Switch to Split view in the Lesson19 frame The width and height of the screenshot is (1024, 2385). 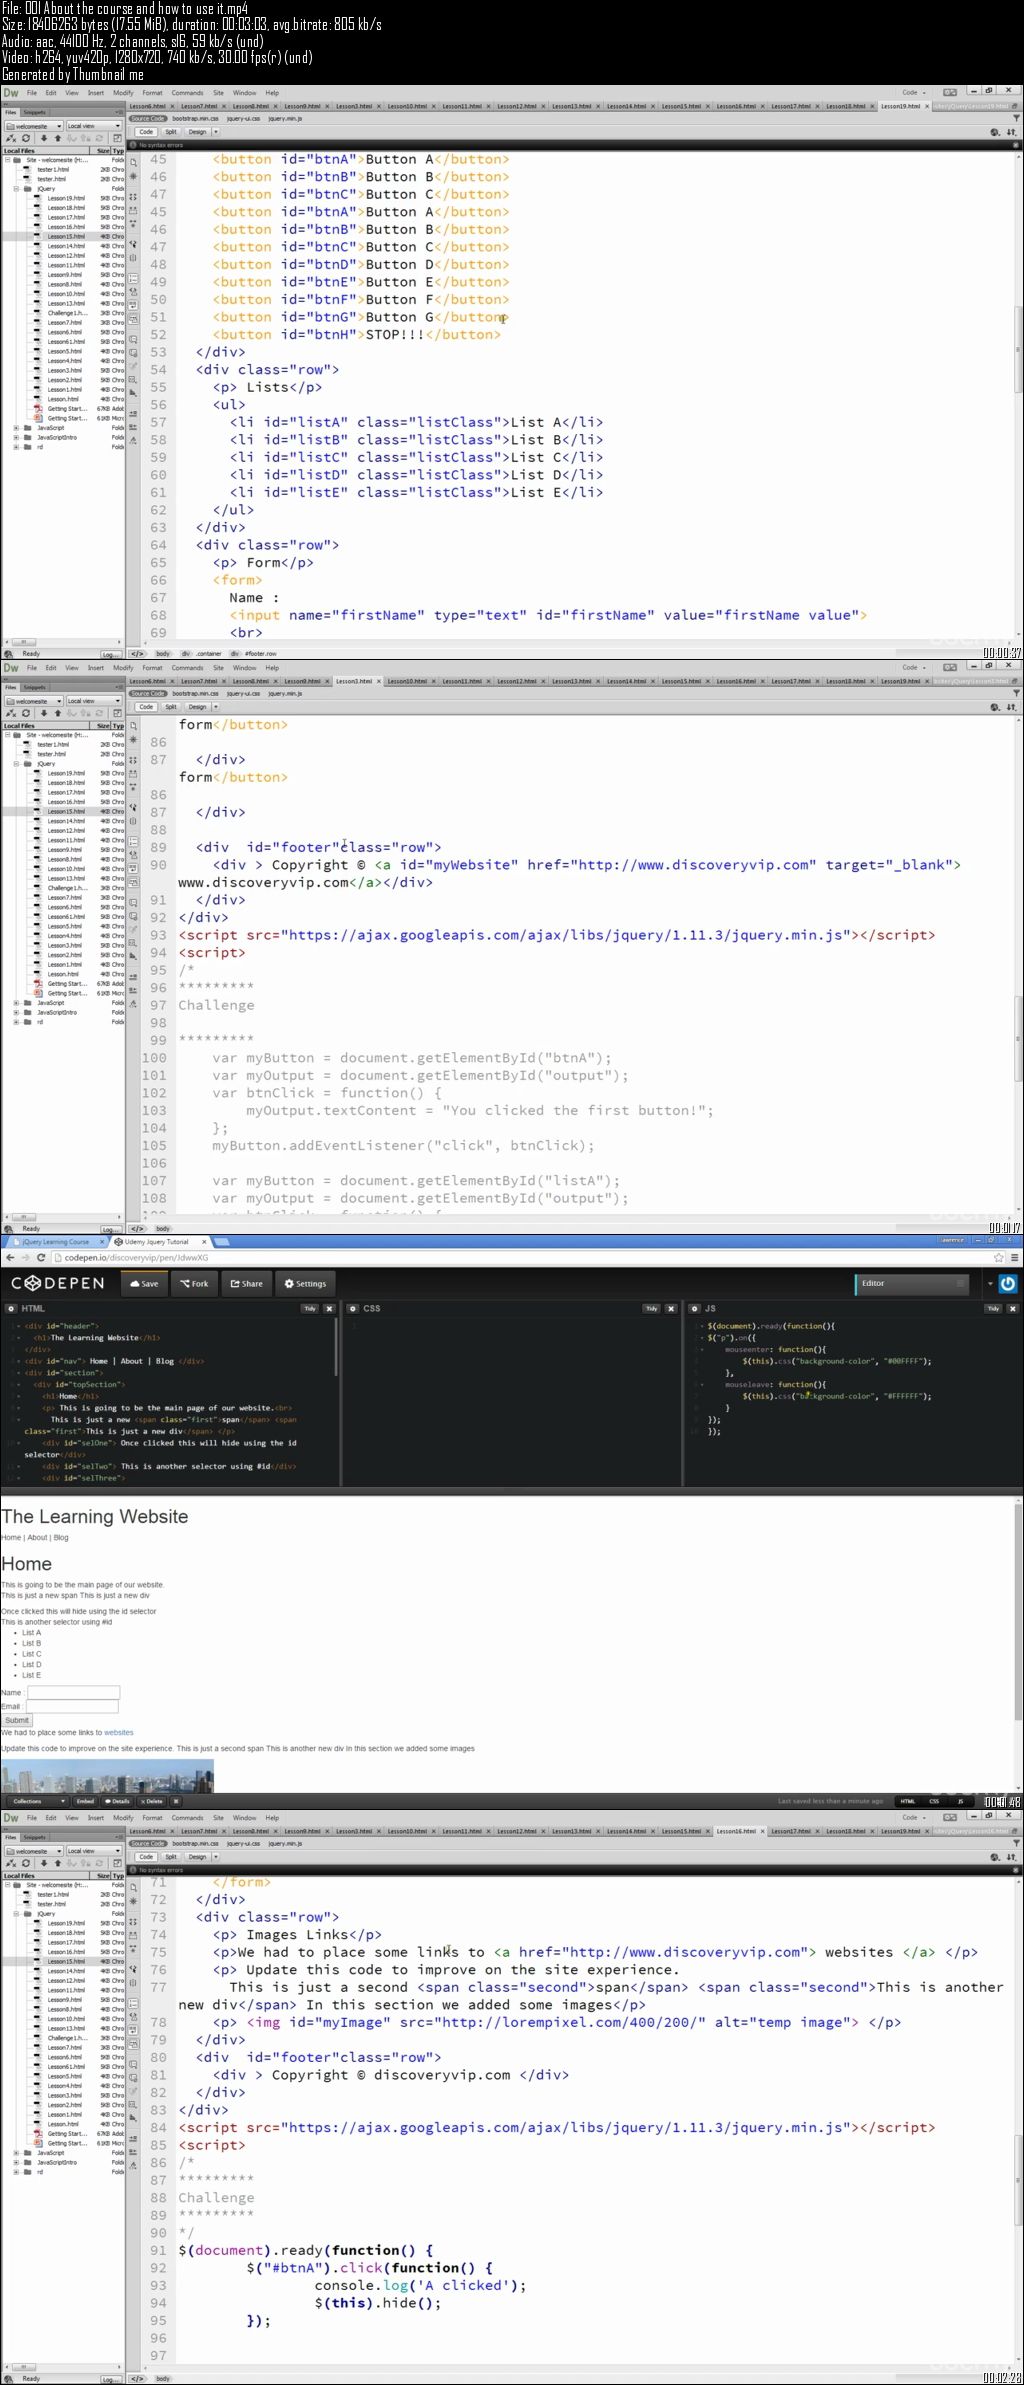point(171,131)
